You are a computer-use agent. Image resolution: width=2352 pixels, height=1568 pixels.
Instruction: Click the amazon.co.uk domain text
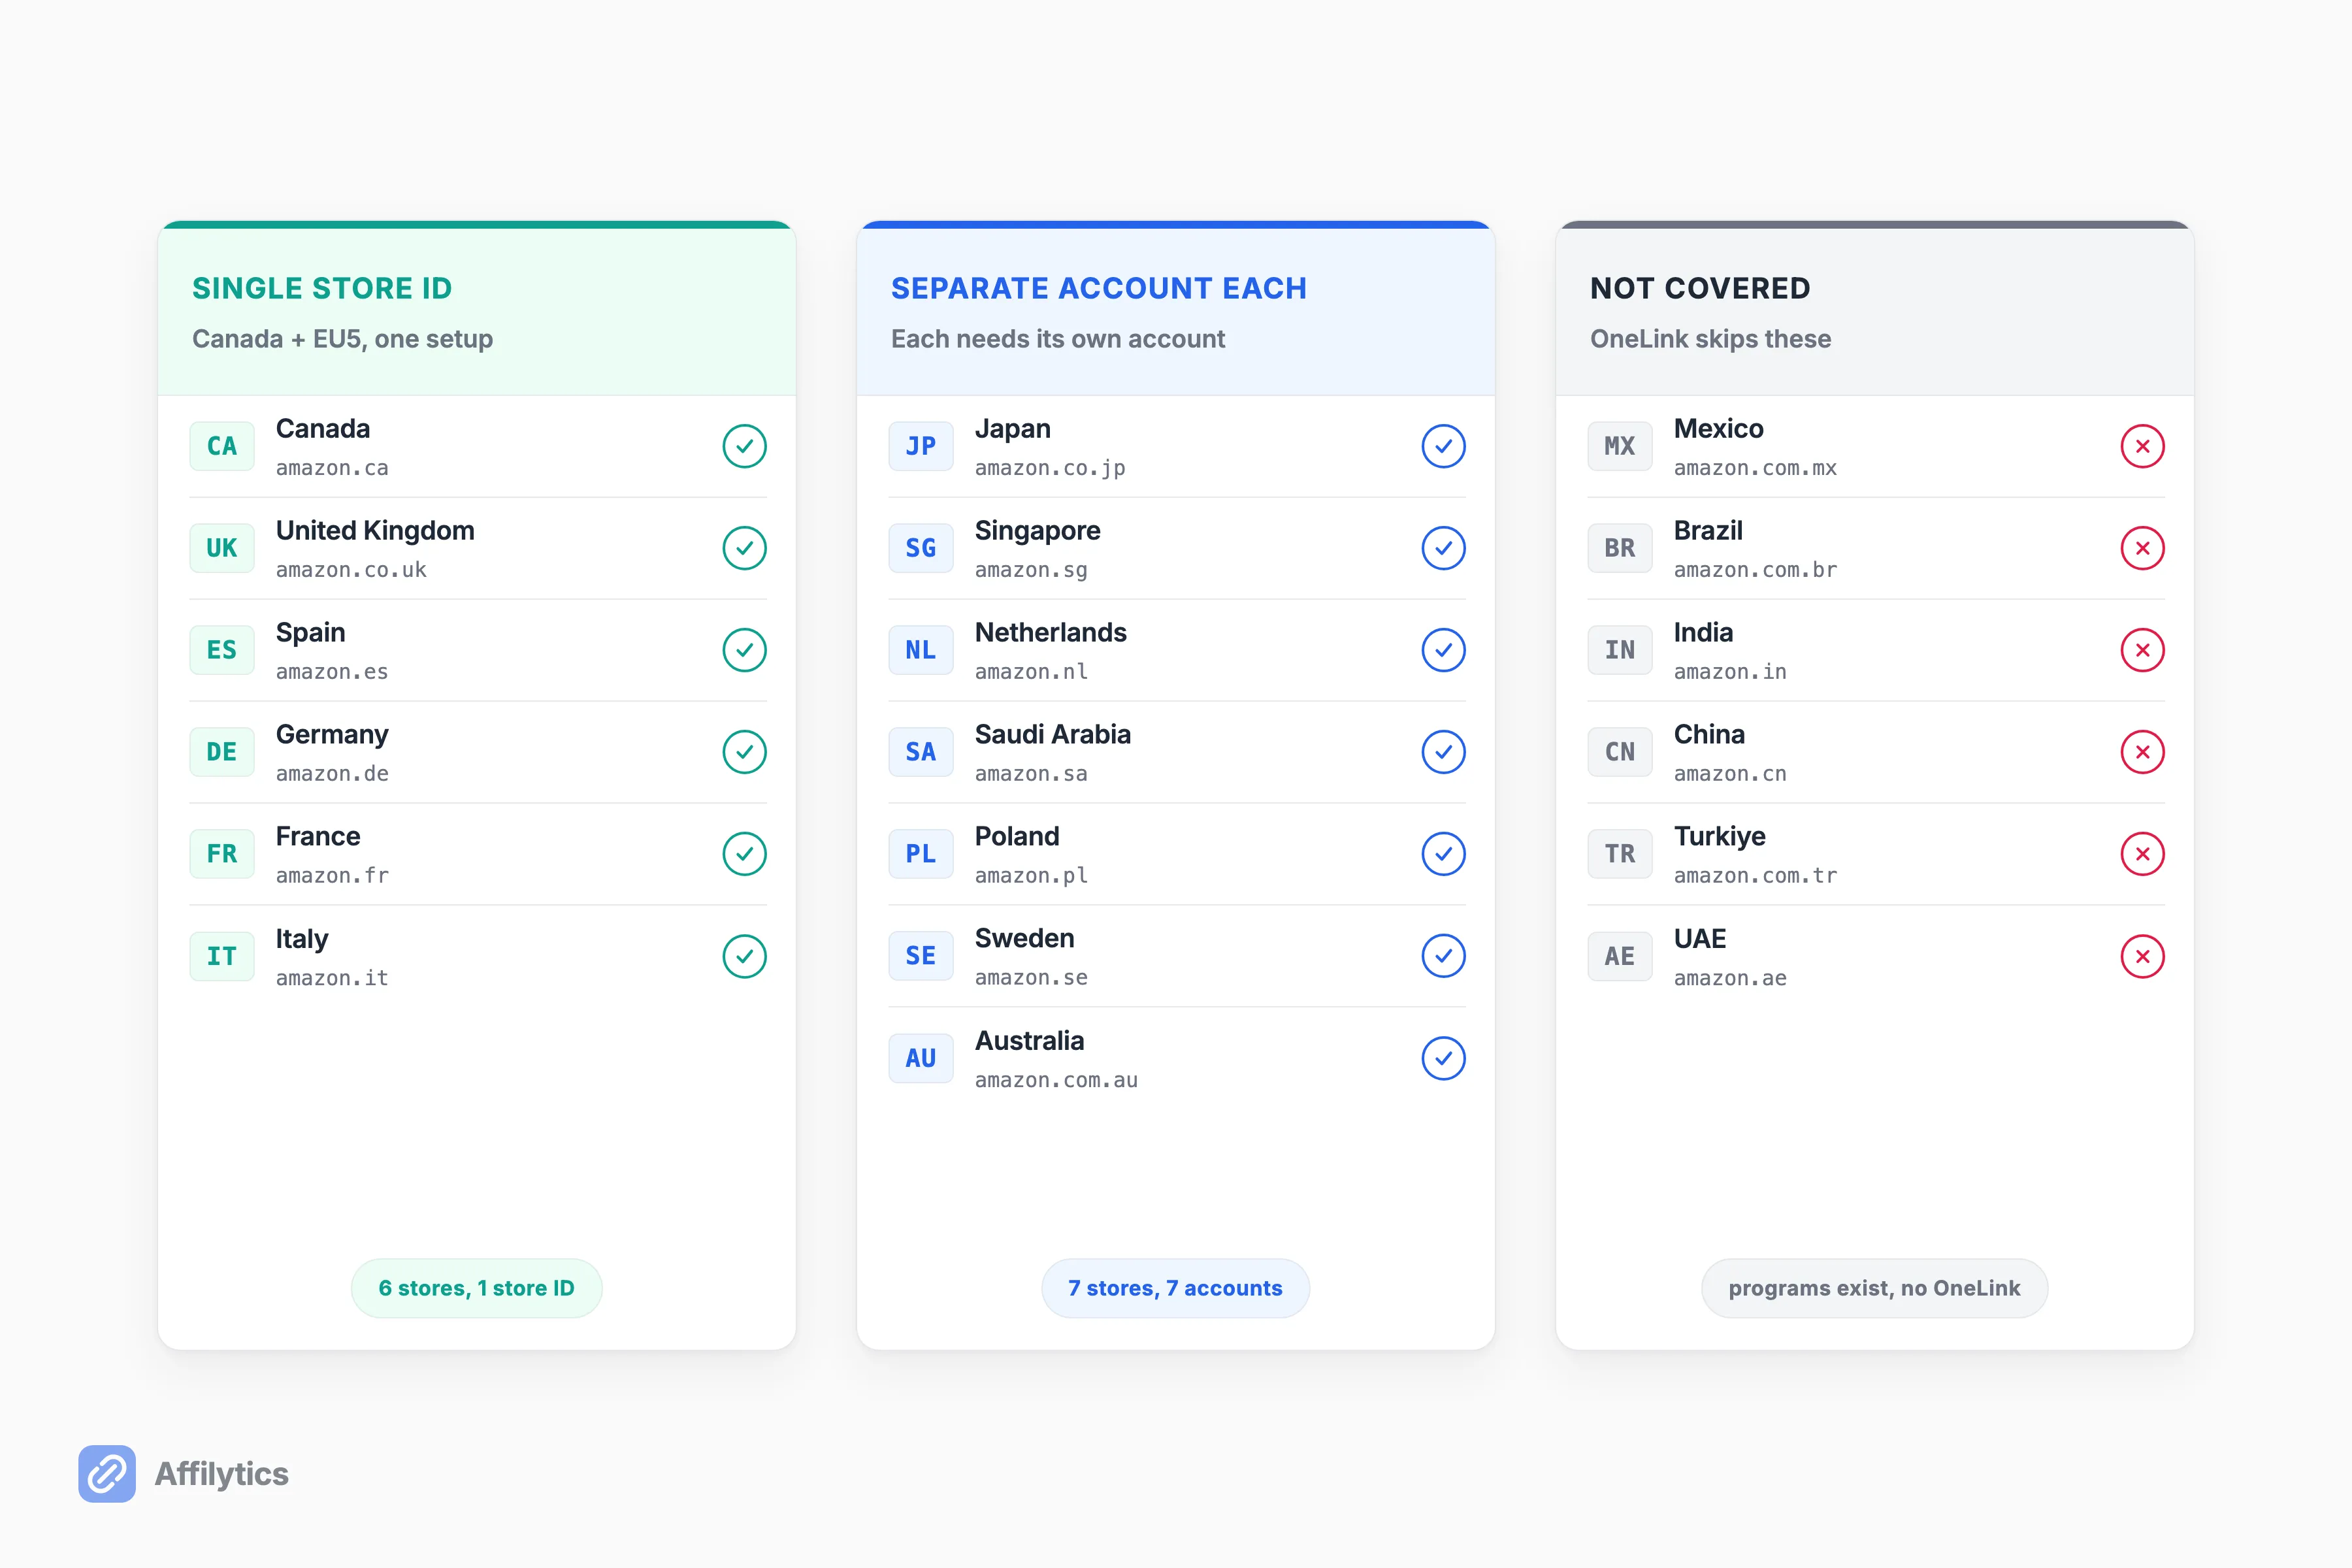tap(351, 570)
